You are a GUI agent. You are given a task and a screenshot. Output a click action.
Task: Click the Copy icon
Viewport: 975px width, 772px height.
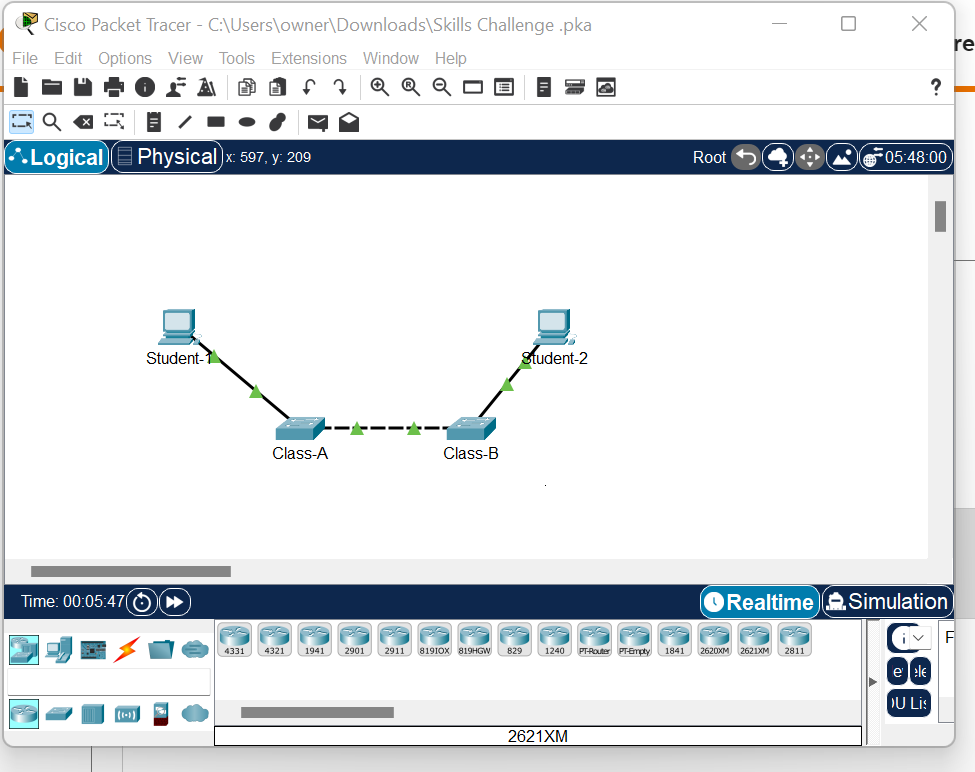click(247, 87)
